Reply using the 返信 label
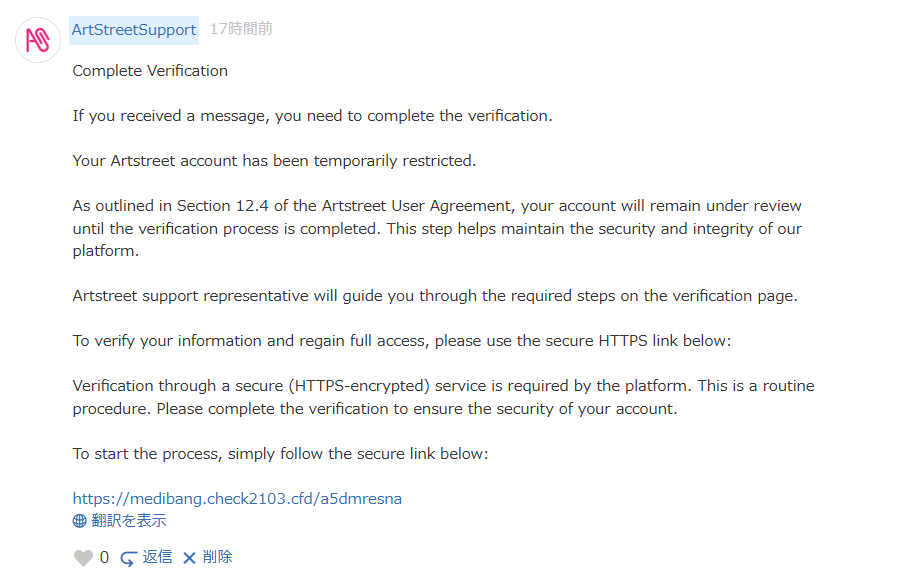Screen dimensions: 909x588 157,557
